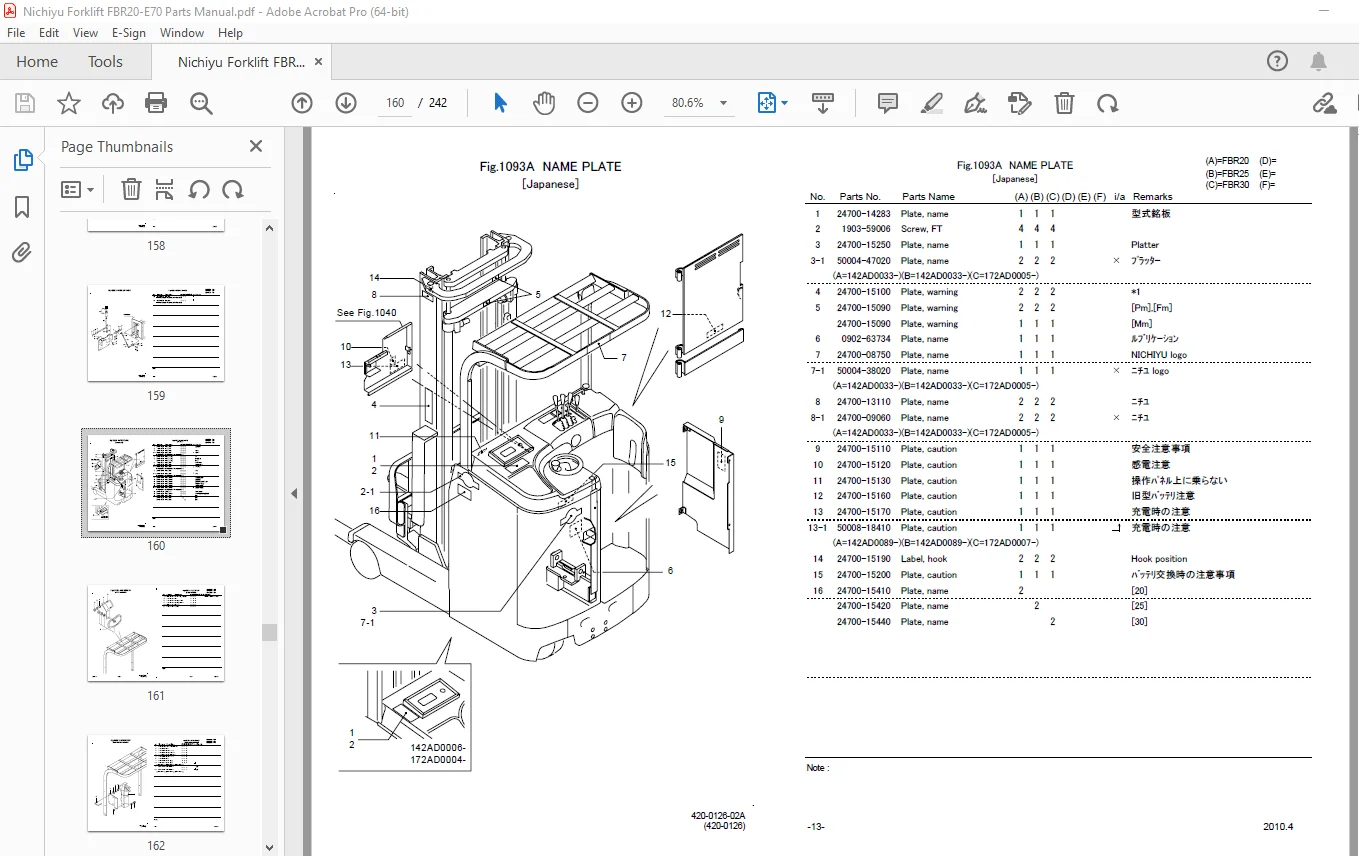Share a link using the link icon
The height and width of the screenshot is (856, 1359).
point(1324,103)
